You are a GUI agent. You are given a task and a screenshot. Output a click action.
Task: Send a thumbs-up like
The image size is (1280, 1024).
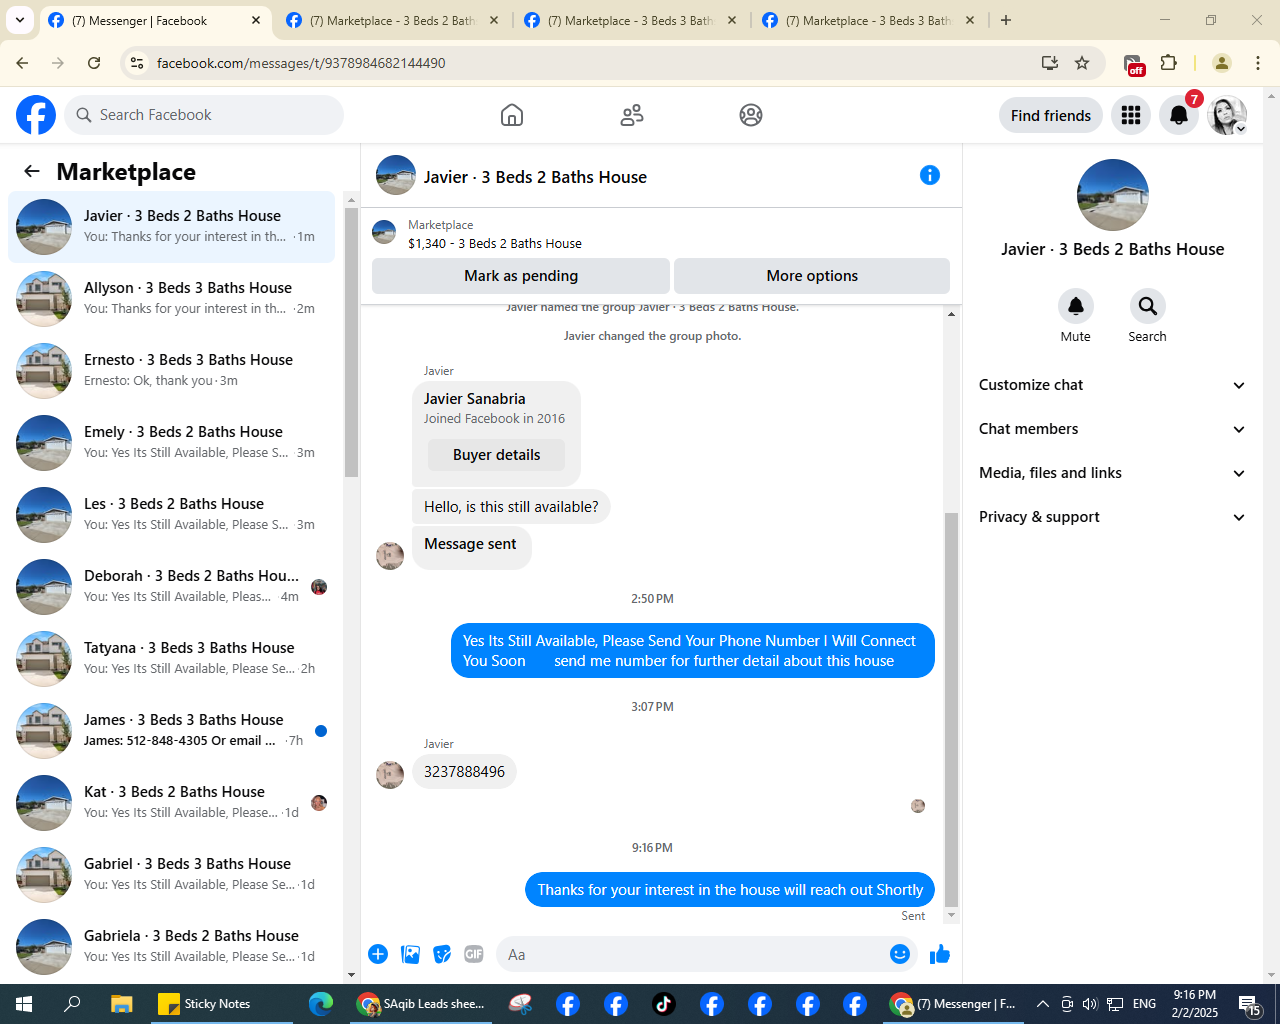coord(940,954)
